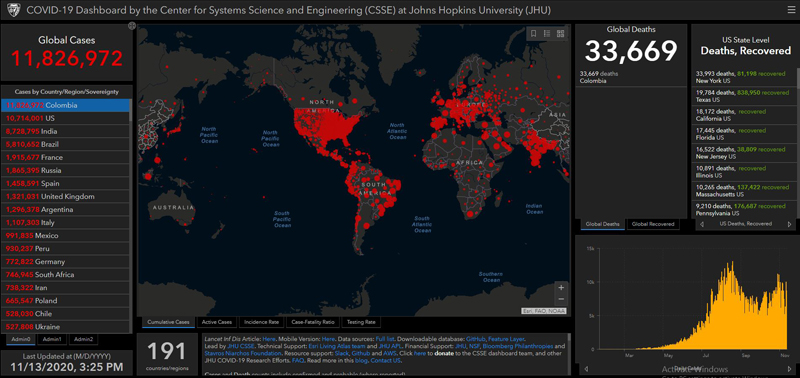
Task: Go to next US state level panel
Action: 789,224
